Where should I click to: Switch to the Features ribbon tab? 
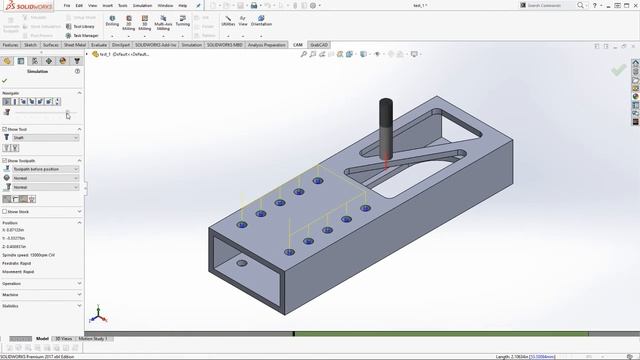click(10, 45)
